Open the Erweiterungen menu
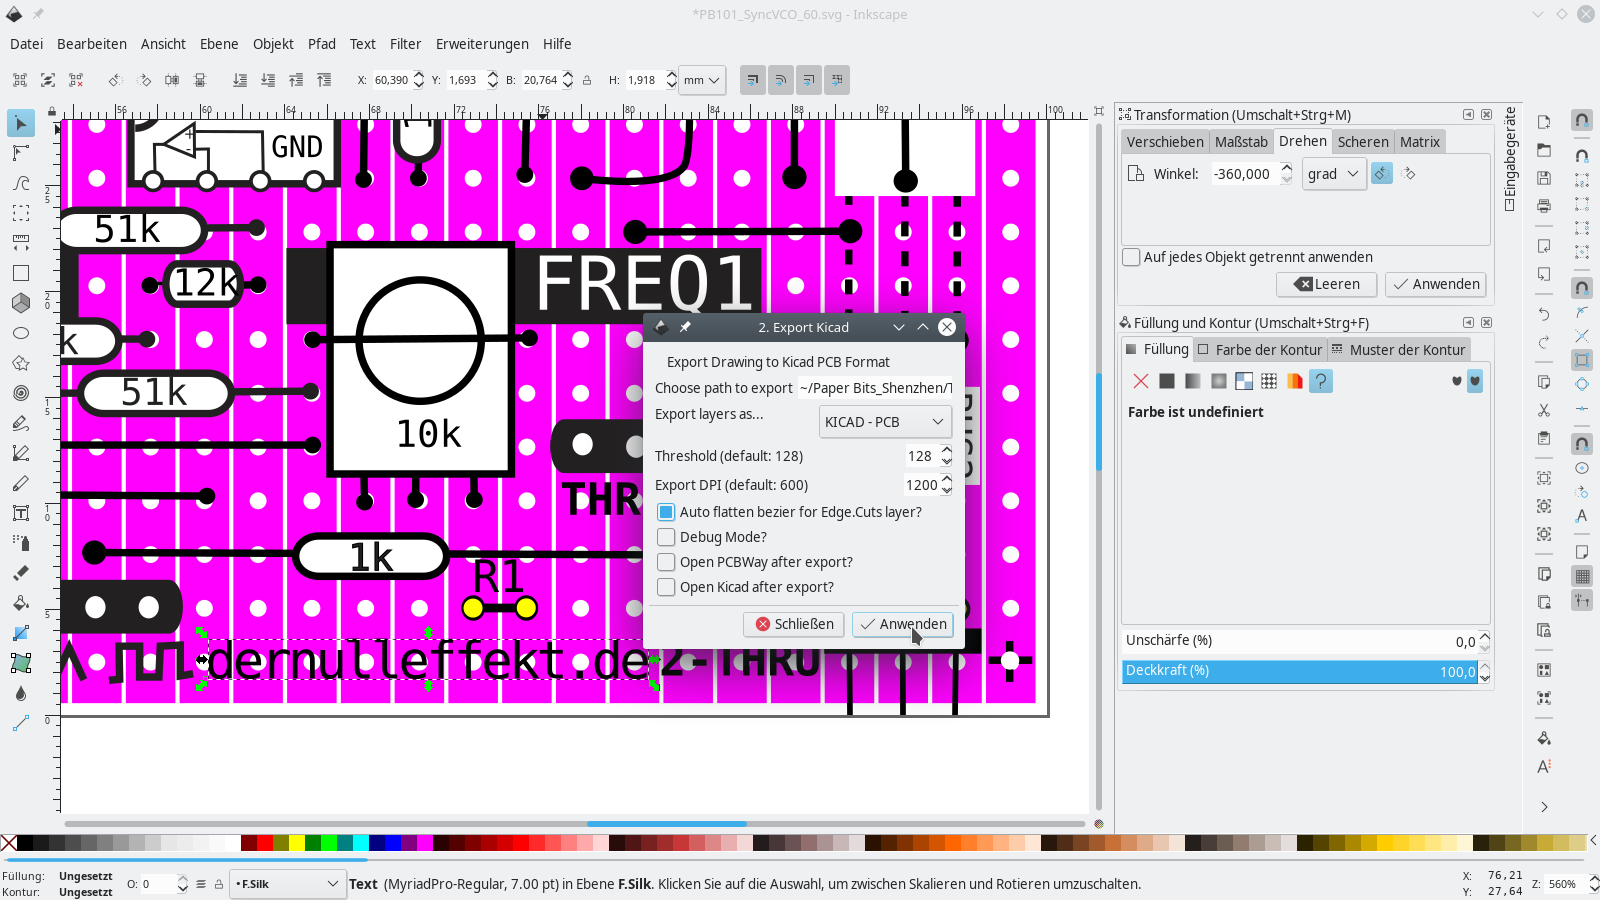This screenshot has height=900, width=1600. click(x=482, y=44)
